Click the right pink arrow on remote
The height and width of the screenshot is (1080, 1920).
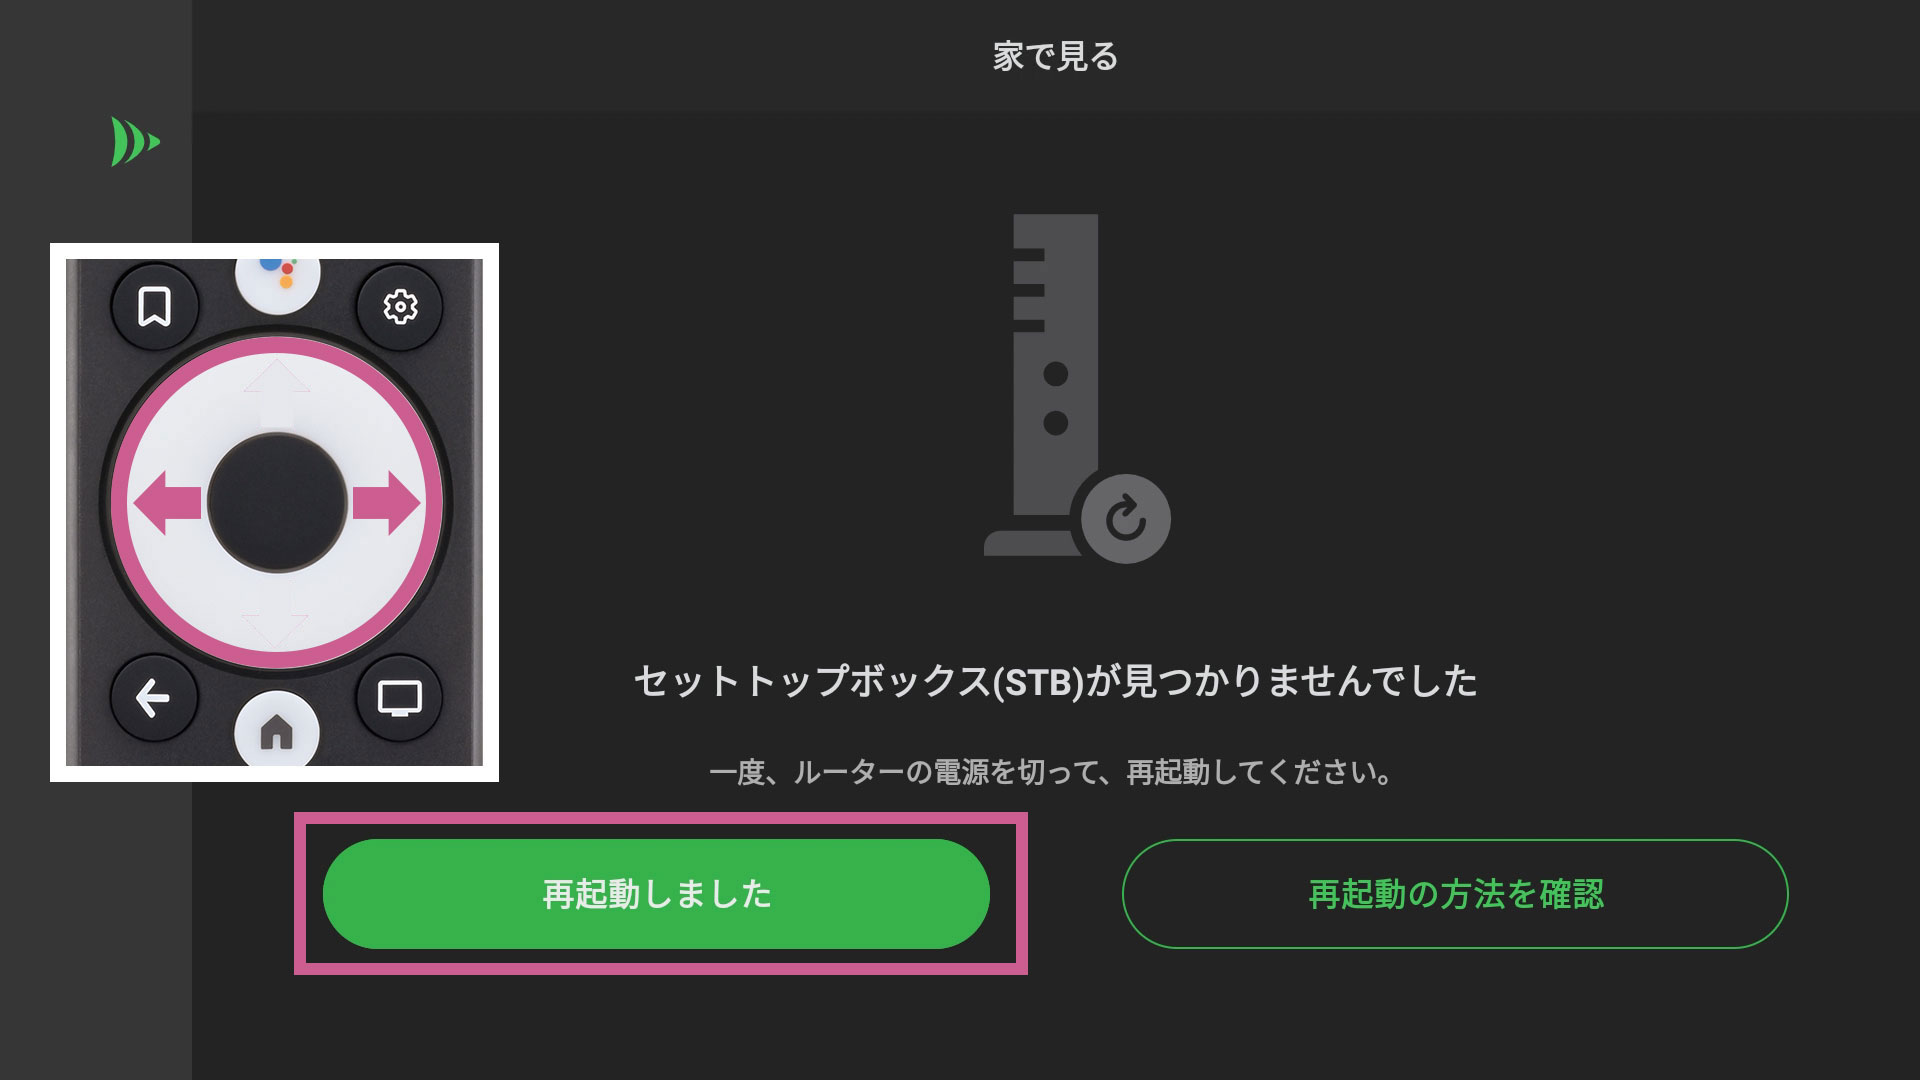tap(386, 502)
